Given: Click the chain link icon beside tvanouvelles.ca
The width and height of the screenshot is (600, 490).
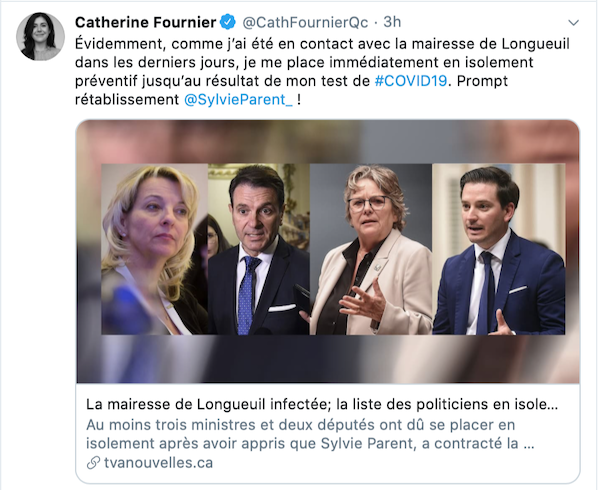Looking at the screenshot, I should click(93, 463).
